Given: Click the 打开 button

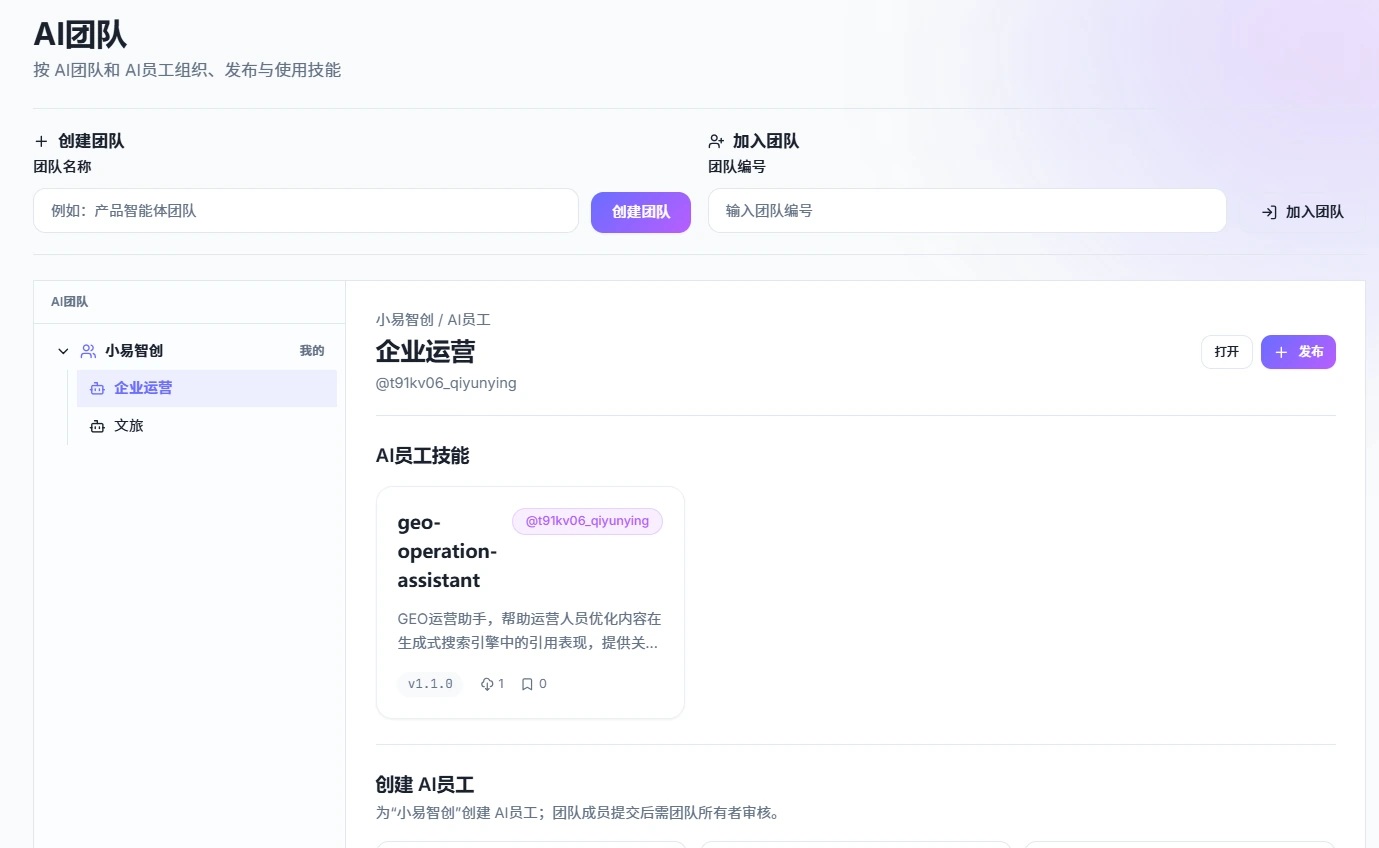Looking at the screenshot, I should pyautogui.click(x=1227, y=352).
